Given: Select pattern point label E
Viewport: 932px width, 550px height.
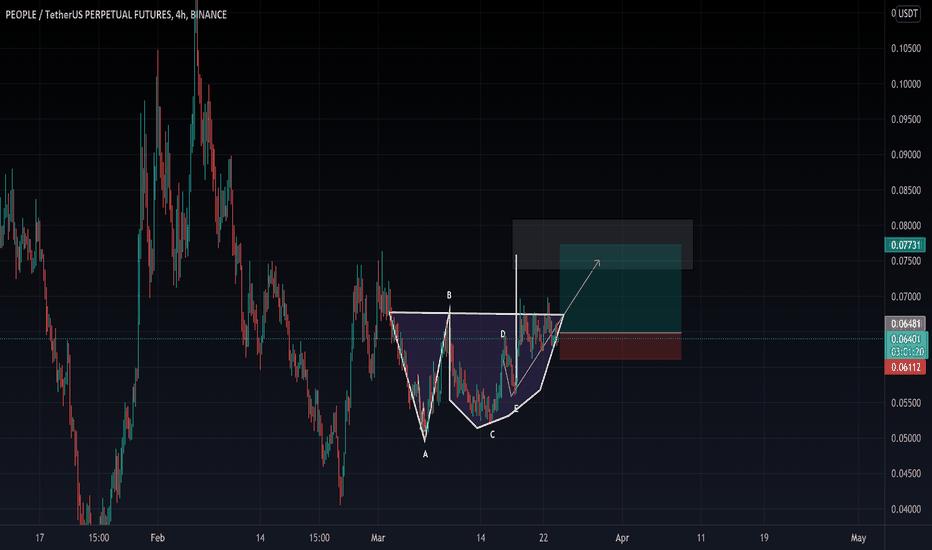Looking at the screenshot, I should click(516, 408).
